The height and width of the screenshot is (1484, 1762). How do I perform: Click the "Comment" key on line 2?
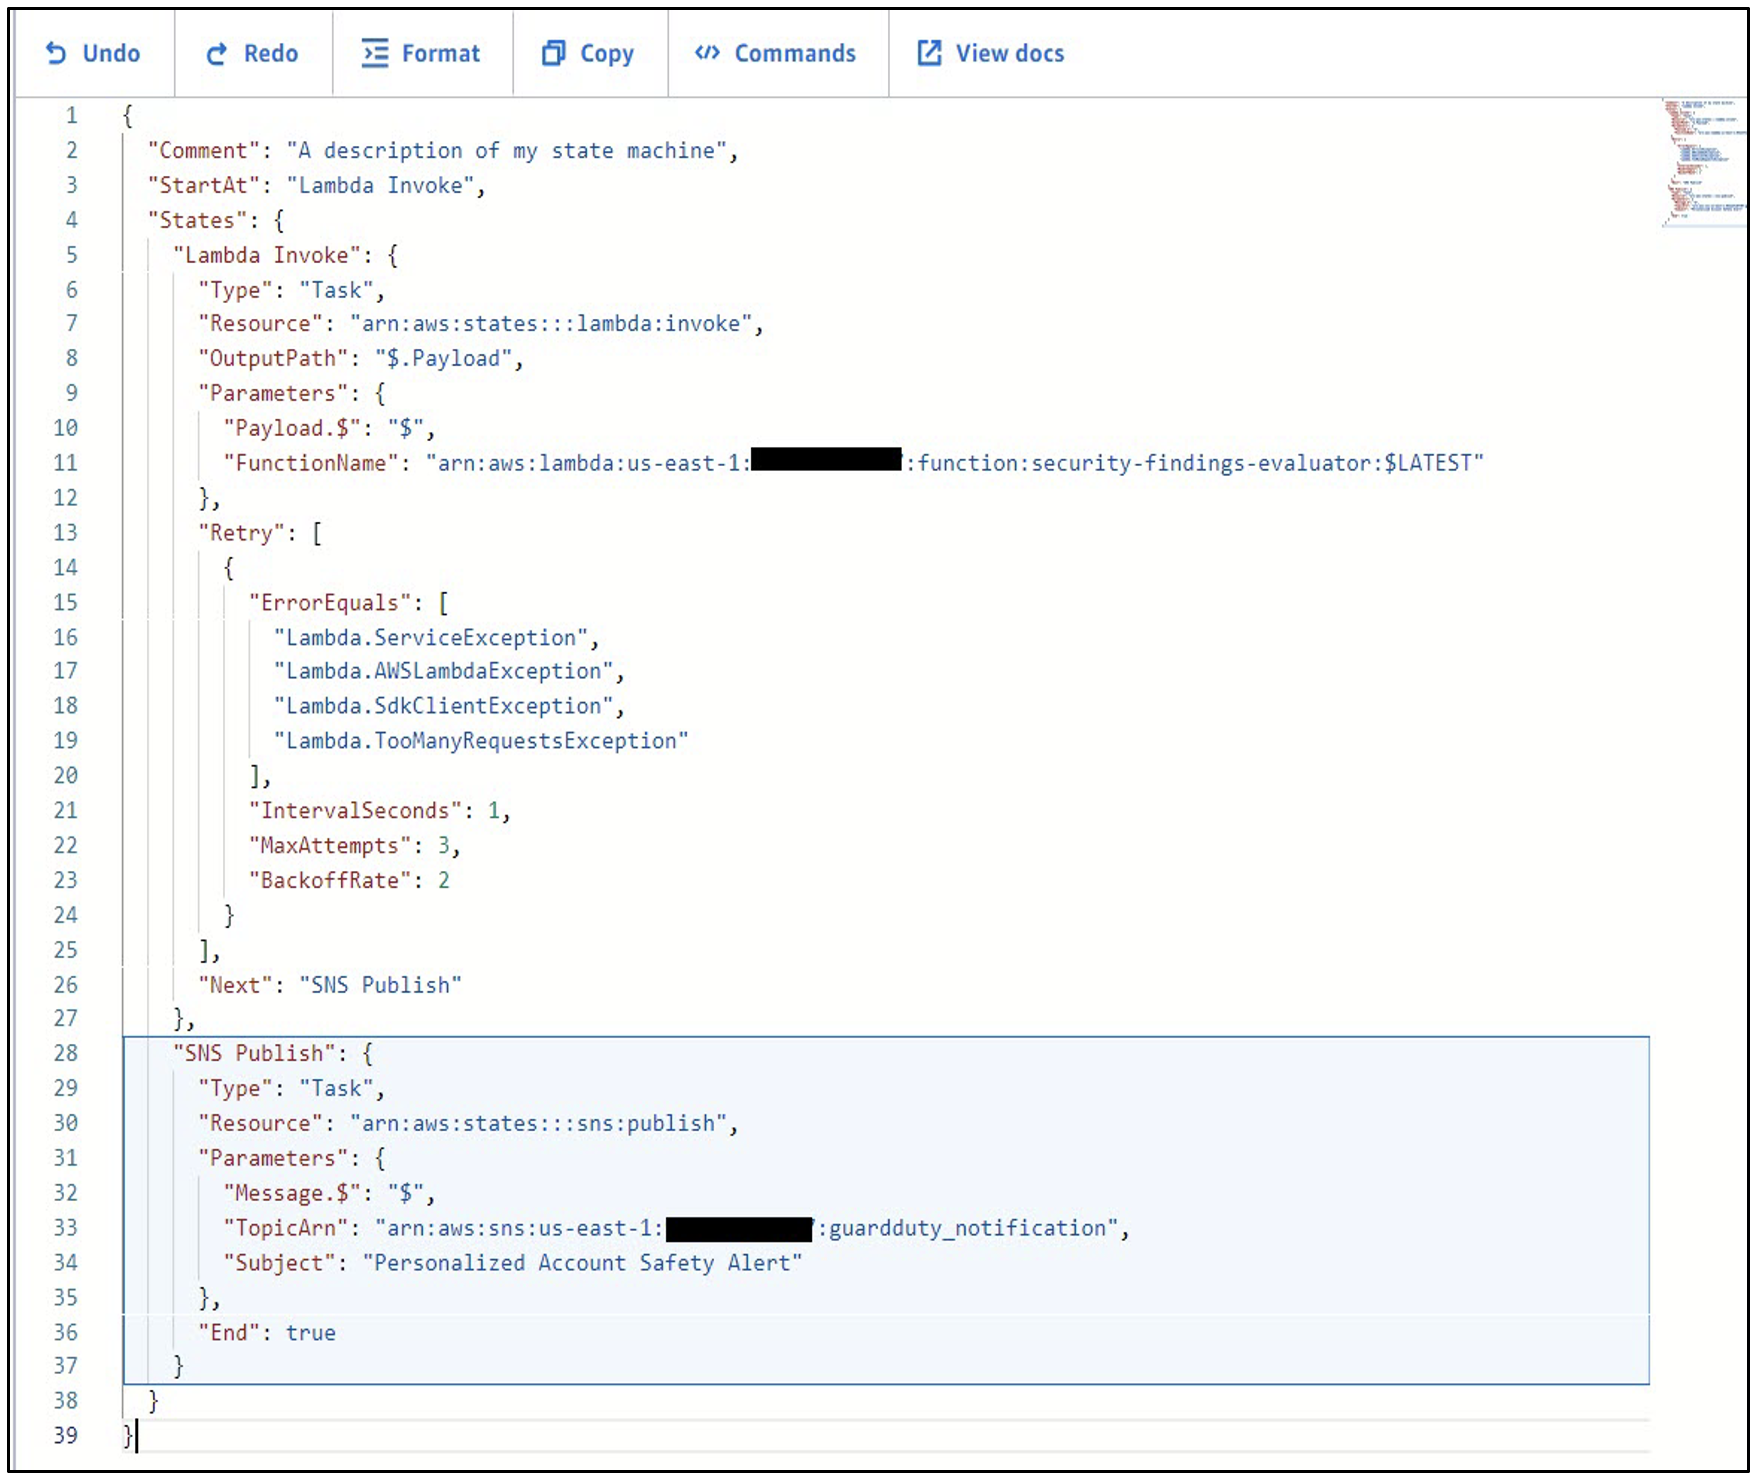click(x=204, y=151)
